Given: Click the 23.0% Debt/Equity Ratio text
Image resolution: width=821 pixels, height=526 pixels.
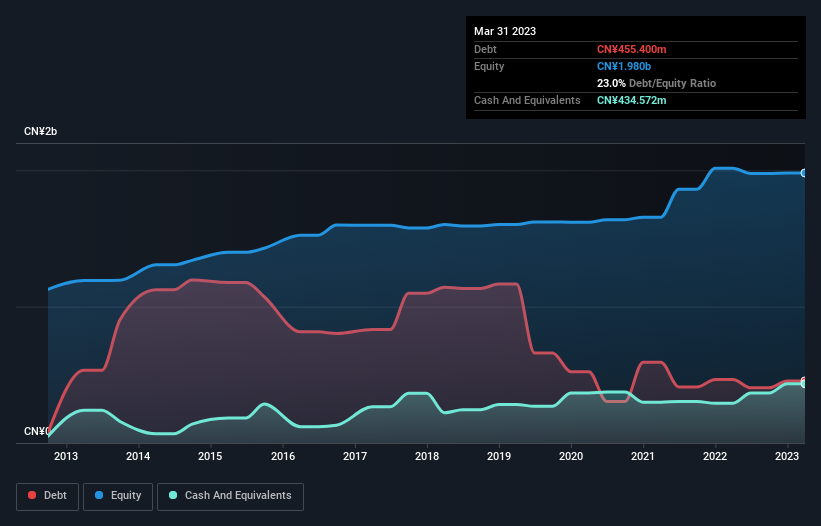Looking at the screenshot, I should click(x=656, y=83).
